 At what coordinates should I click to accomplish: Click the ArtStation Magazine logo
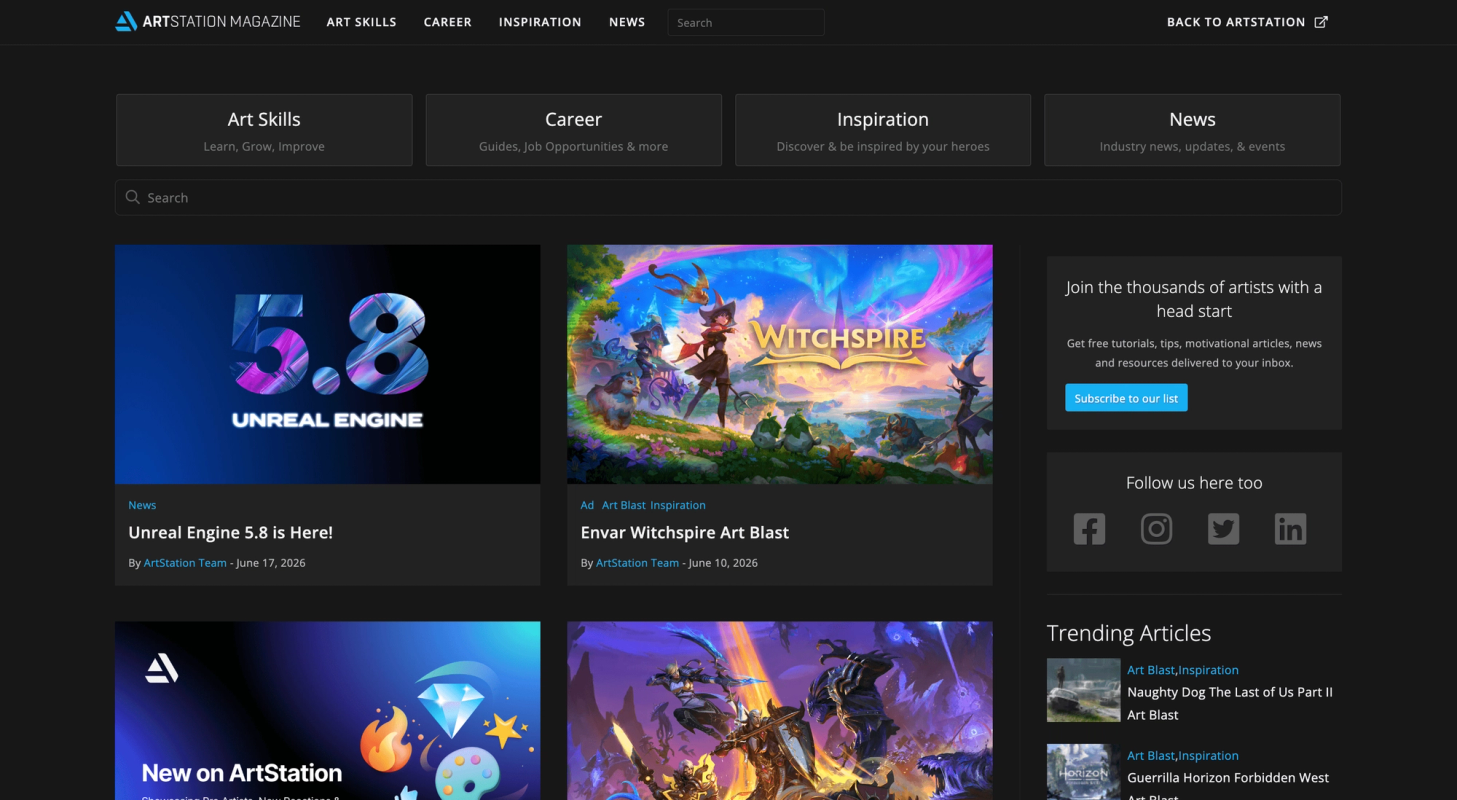tap(207, 21)
